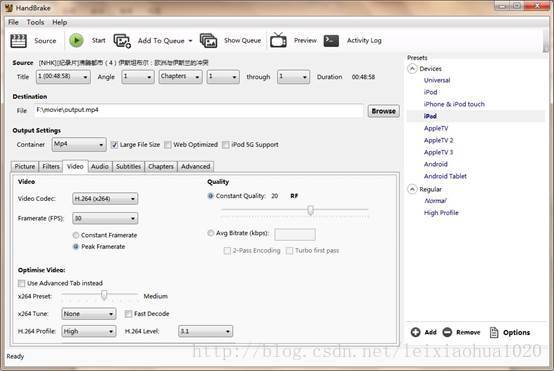Image resolution: width=554 pixels, height=371 pixels.
Task: Select Avg Bitrate (kbps) radio option
Action: 211,233
